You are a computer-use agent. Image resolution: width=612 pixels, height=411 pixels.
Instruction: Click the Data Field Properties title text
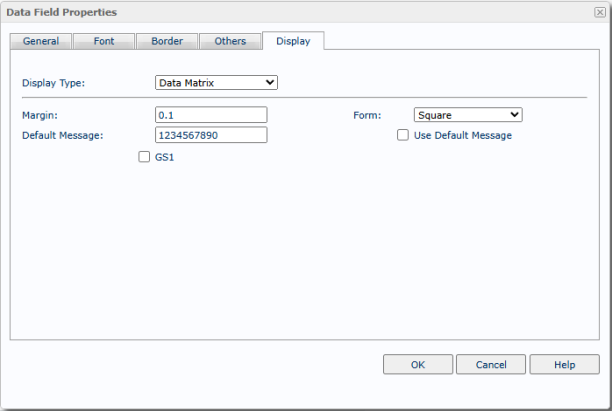62,12
